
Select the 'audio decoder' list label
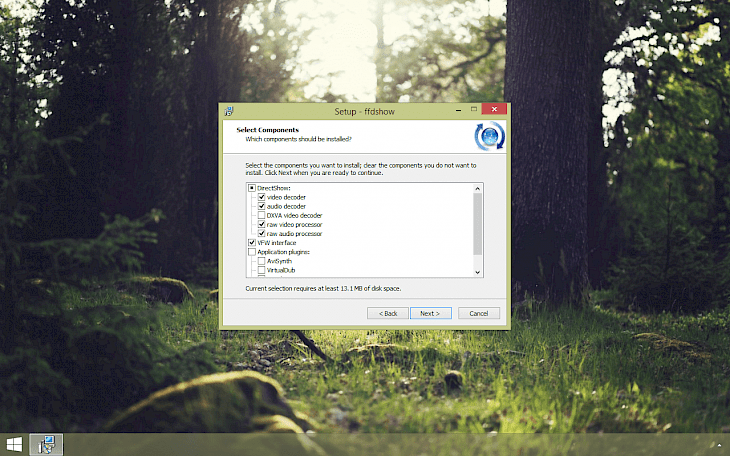[x=286, y=206]
